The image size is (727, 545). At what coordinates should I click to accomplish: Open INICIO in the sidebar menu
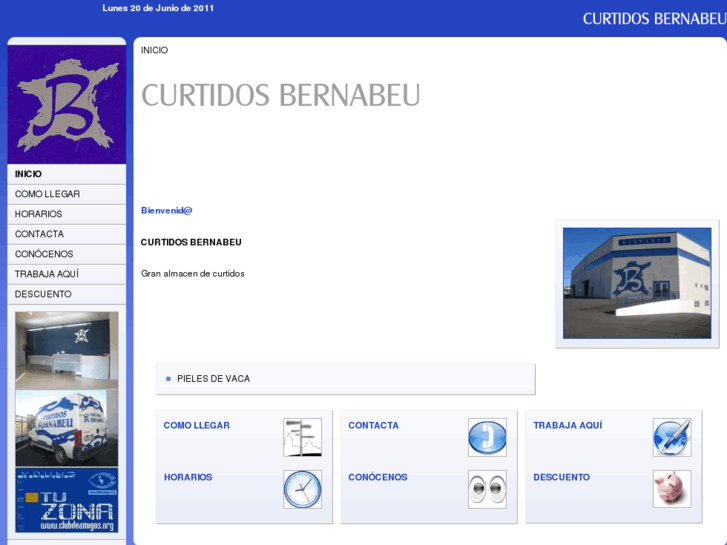(67, 174)
